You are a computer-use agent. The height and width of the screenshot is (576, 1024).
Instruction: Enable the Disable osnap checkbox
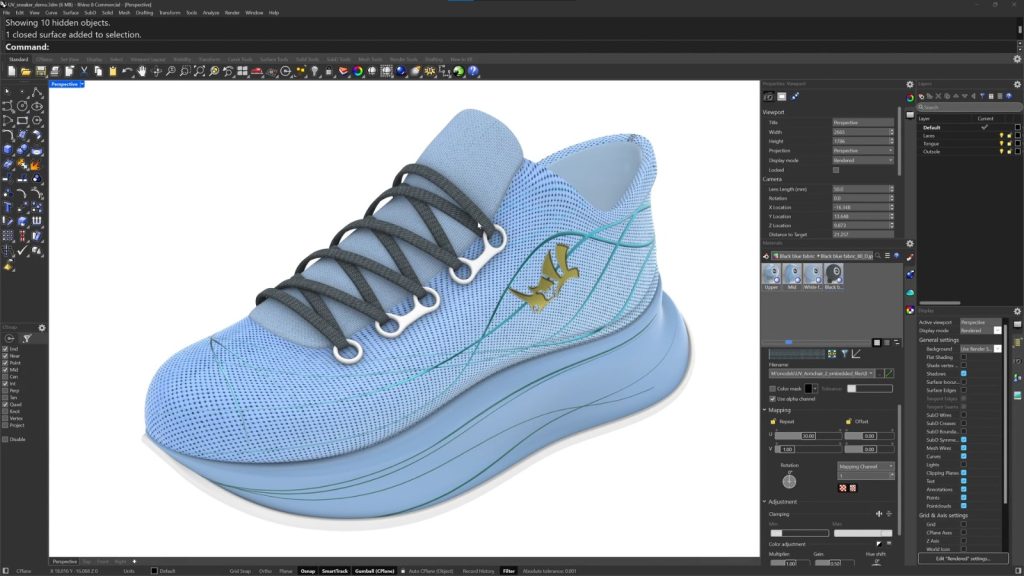click(5, 440)
